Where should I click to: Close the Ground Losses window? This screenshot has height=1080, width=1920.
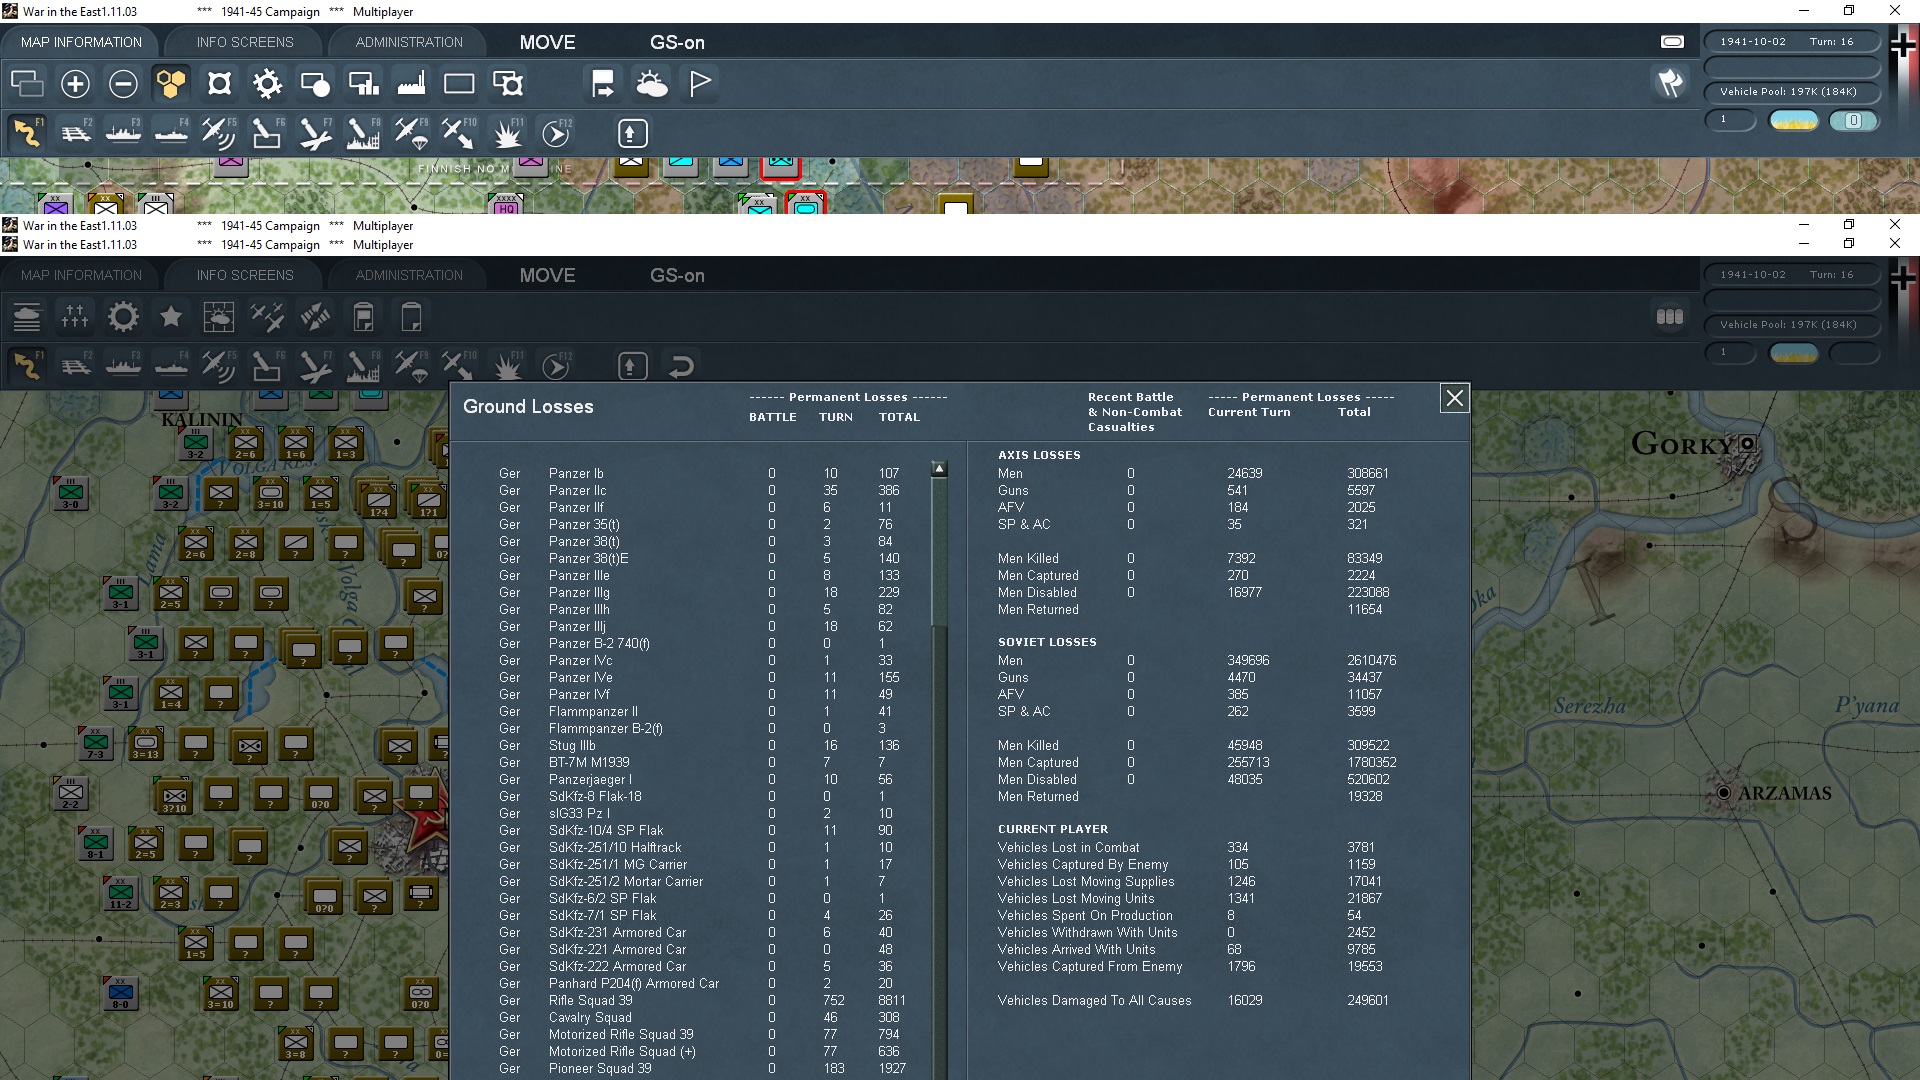click(1454, 399)
